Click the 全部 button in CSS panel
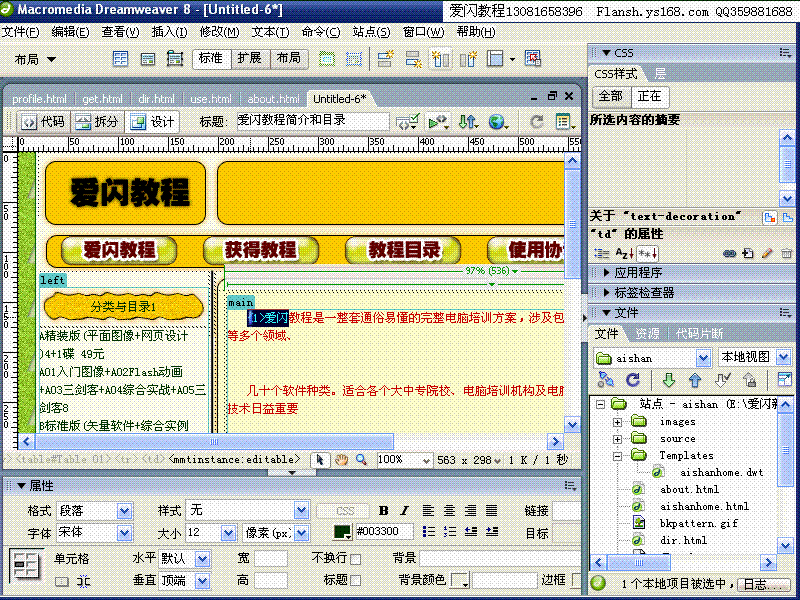 click(611, 96)
